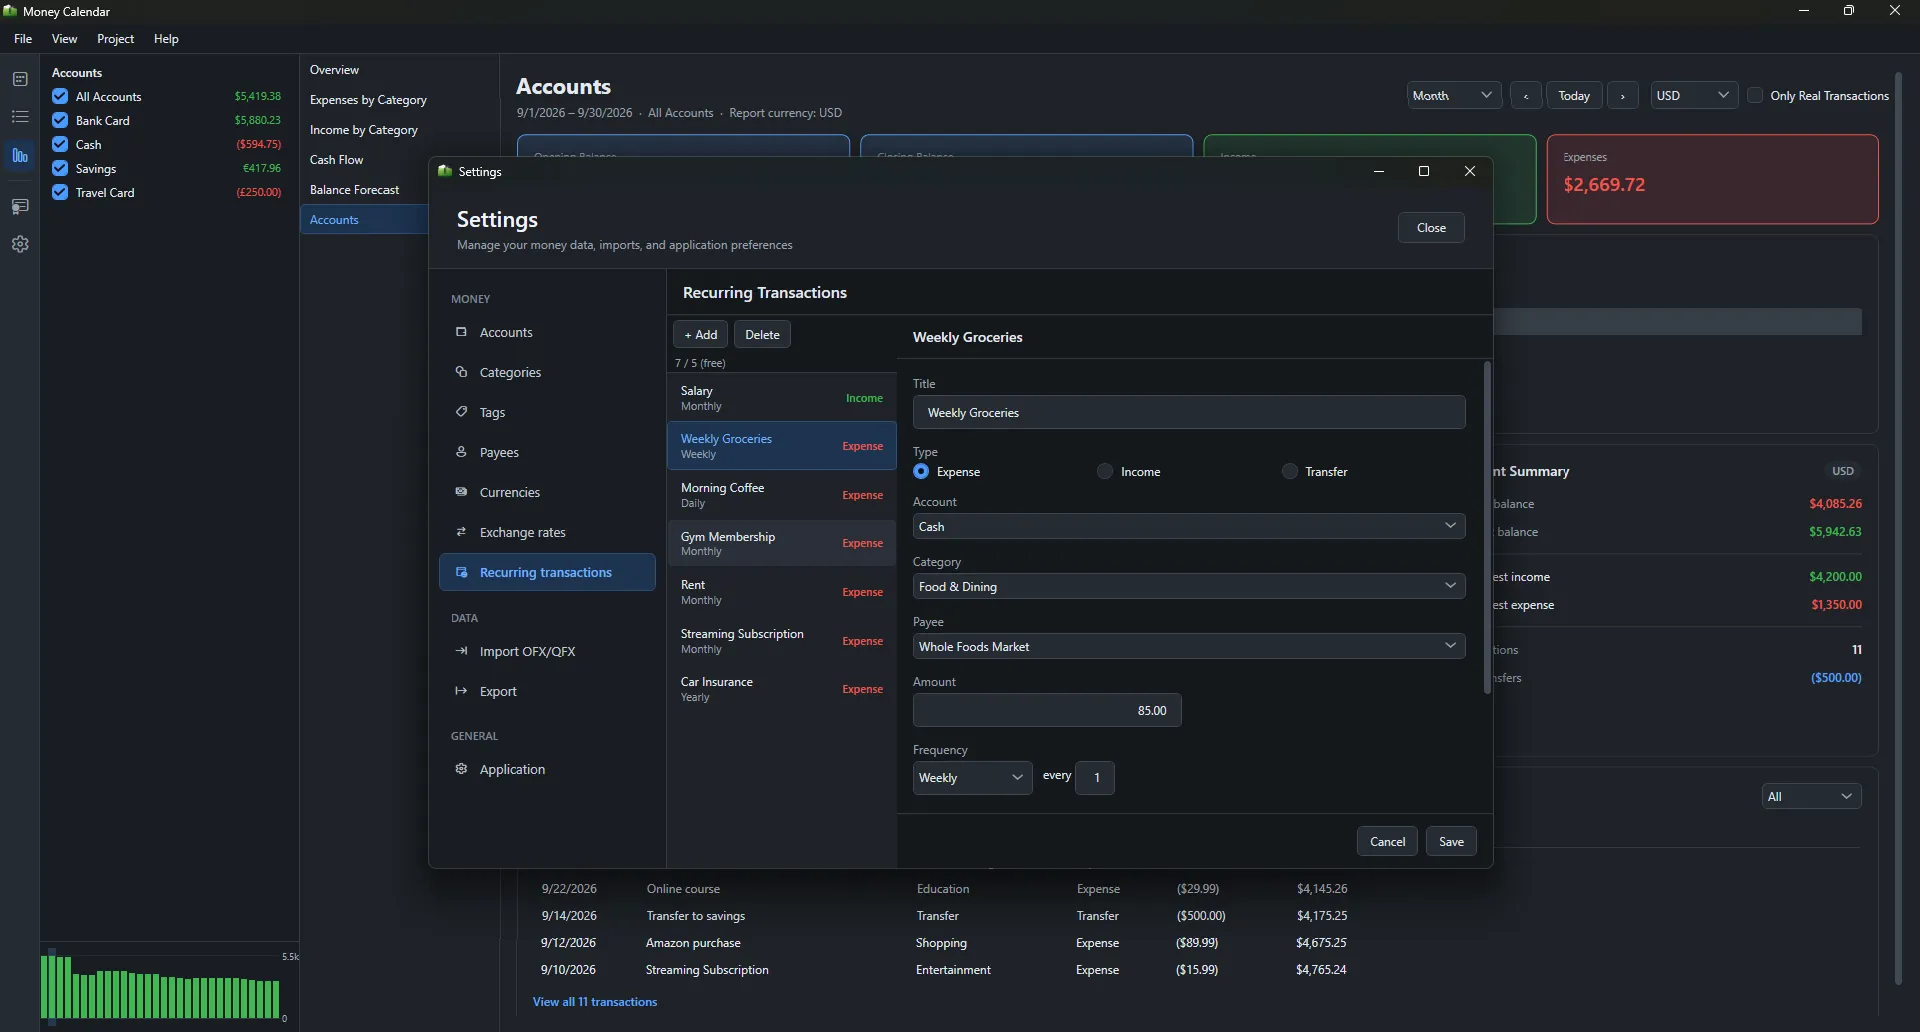1920x1032 pixels.
Task: Open the calendar view sidebar icon
Action: pyautogui.click(x=20, y=79)
